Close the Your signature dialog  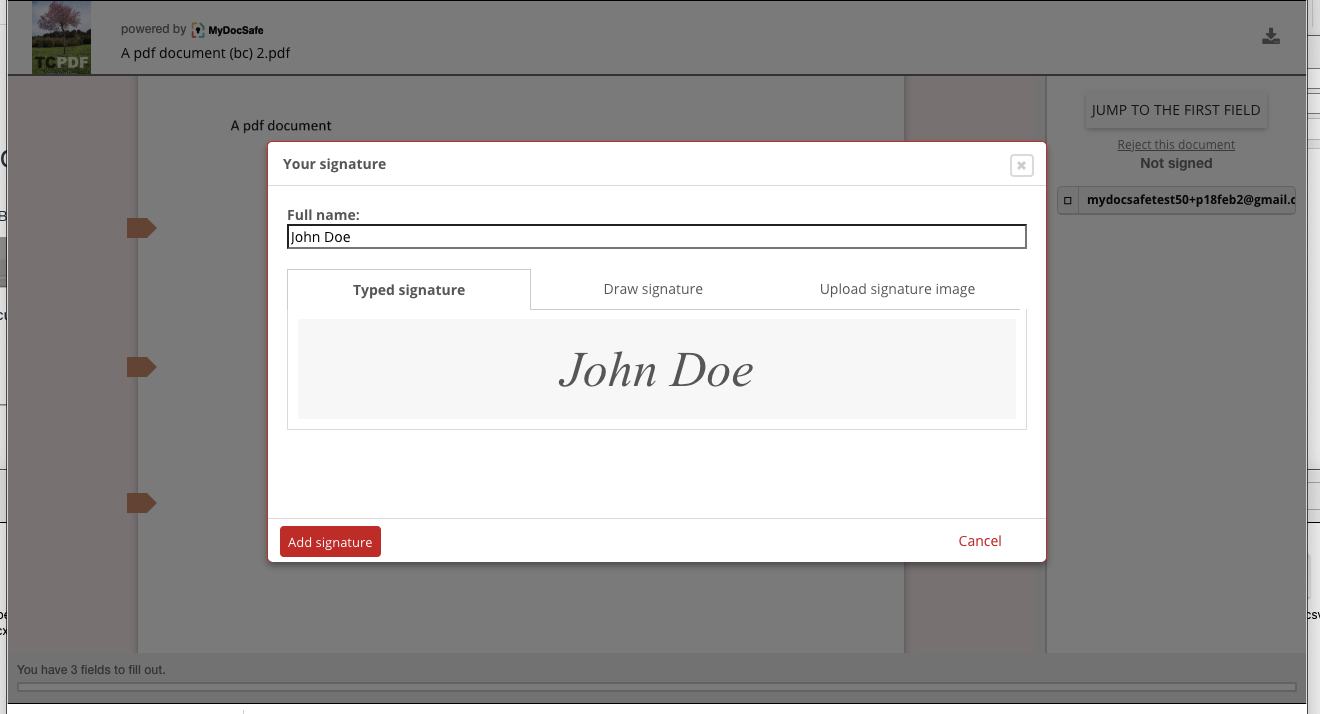[x=1021, y=166]
